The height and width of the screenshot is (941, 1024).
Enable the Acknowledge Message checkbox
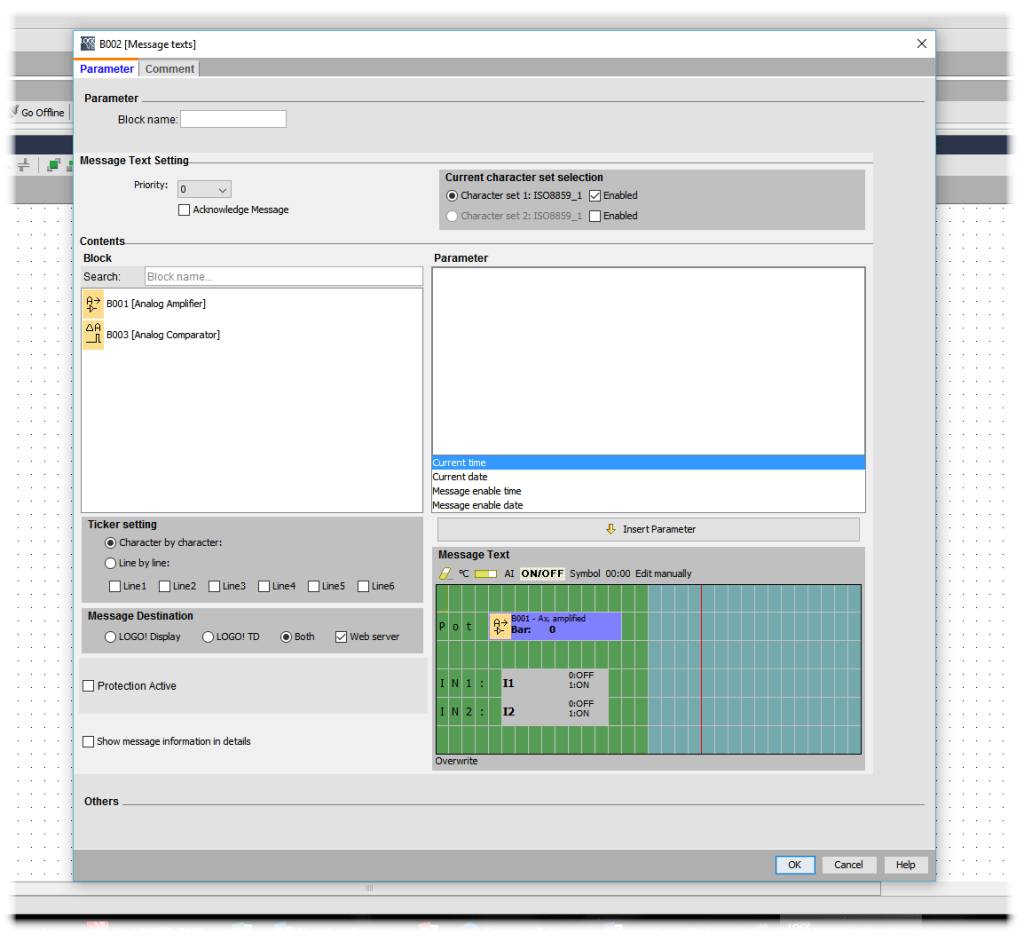[x=184, y=210]
